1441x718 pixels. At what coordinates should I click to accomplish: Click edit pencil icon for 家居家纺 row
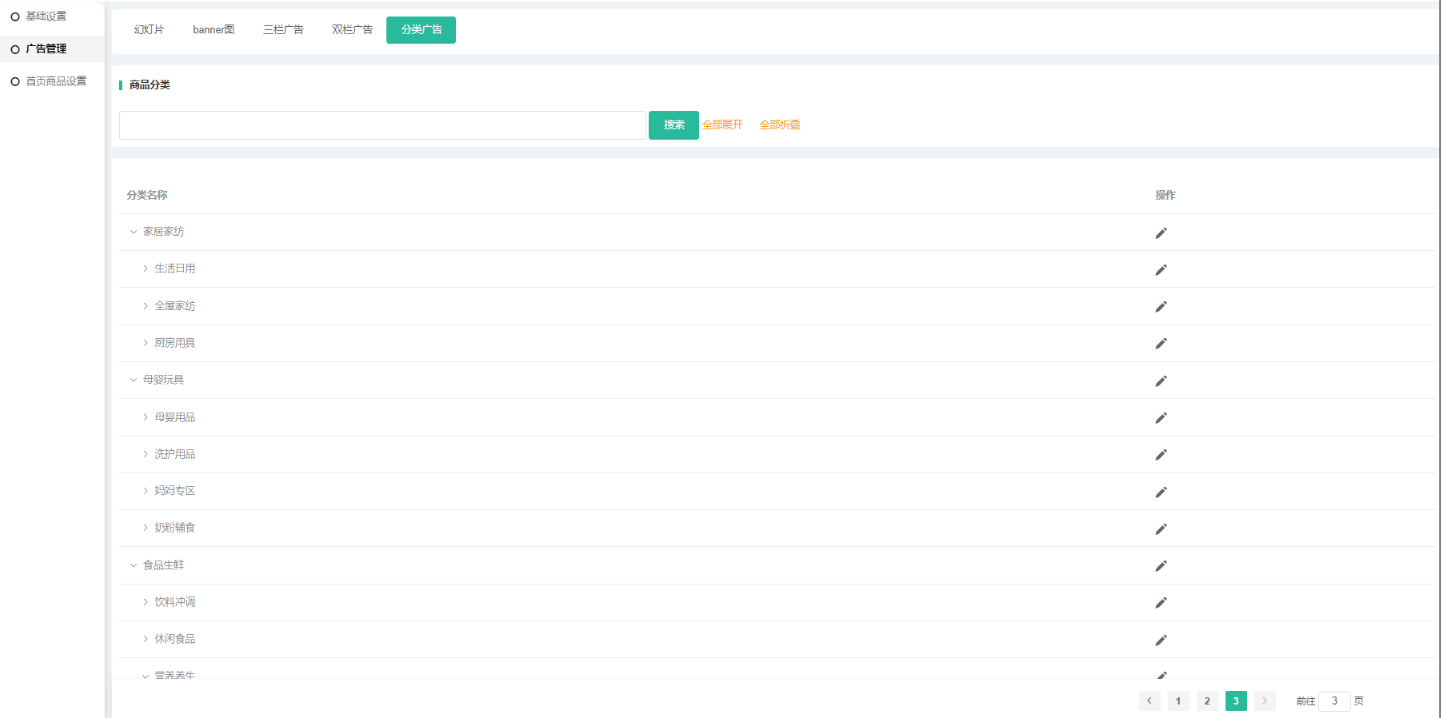tap(1161, 233)
